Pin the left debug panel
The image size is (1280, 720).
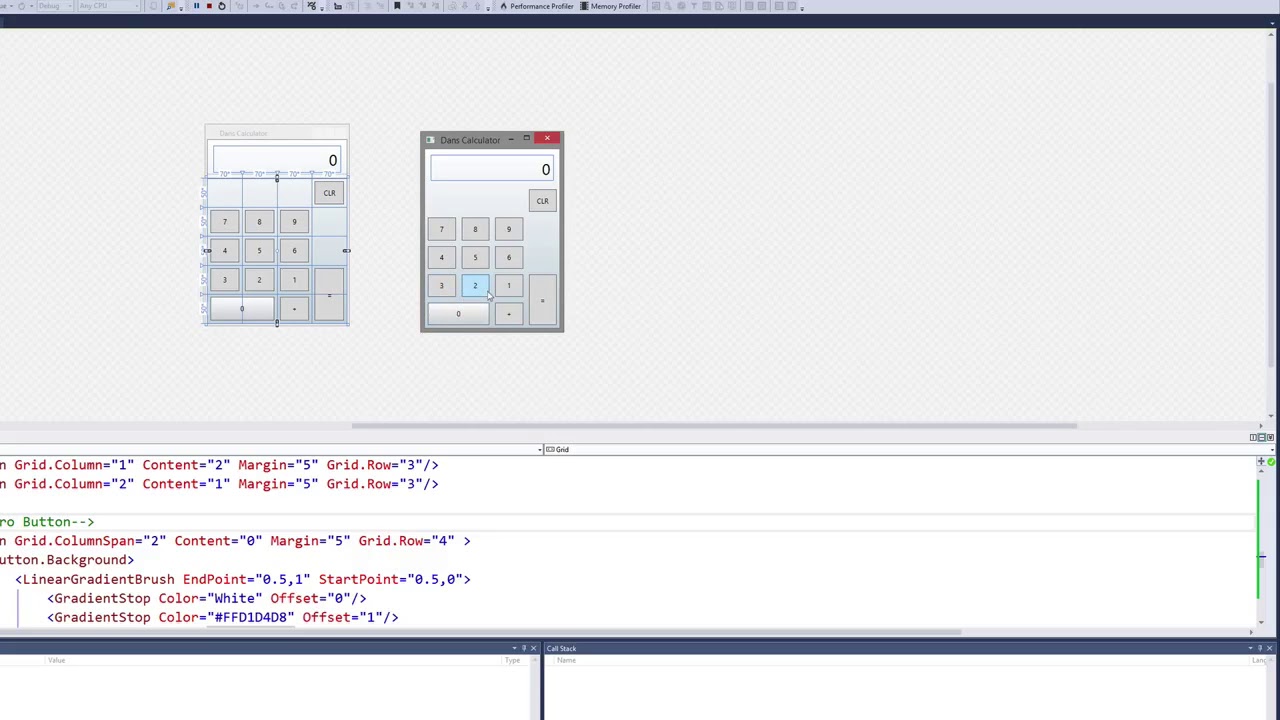click(524, 649)
